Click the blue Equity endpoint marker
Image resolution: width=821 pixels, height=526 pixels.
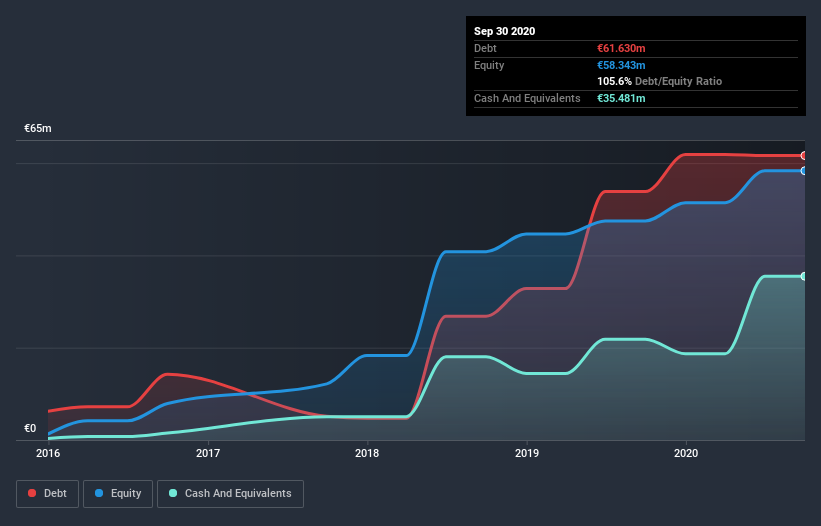[804, 171]
